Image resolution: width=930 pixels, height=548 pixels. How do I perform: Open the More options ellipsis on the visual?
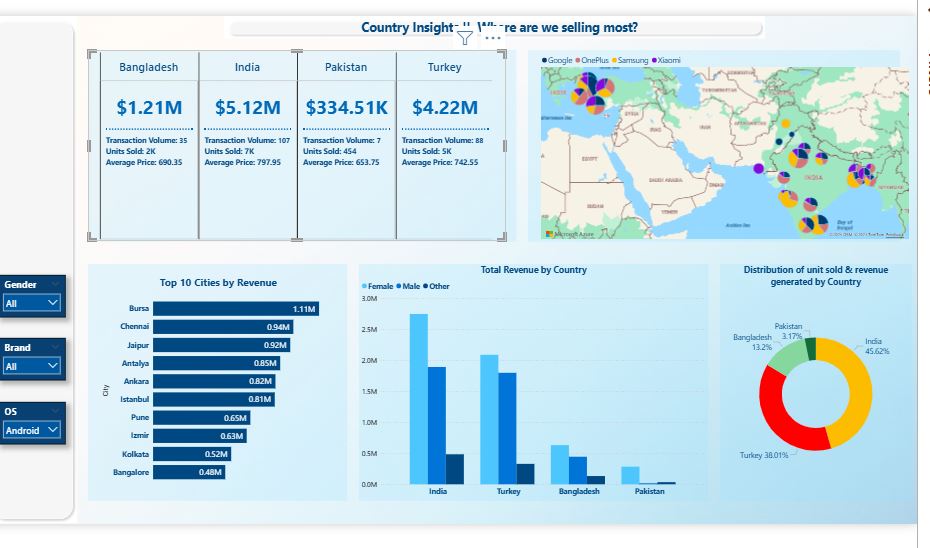tap(492, 38)
